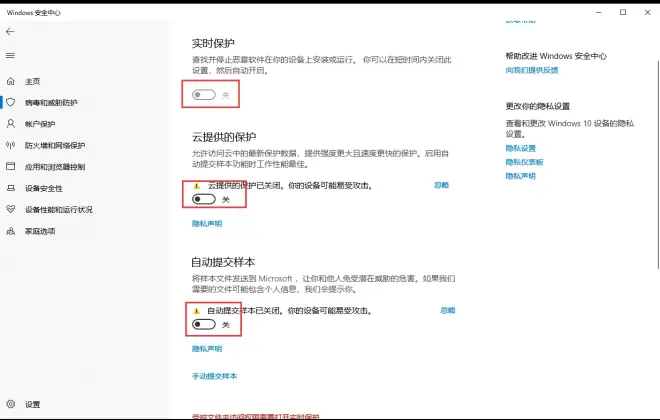Select 病毒和威胁防护 in the sidebar
The height and width of the screenshot is (420, 660).
51,103
